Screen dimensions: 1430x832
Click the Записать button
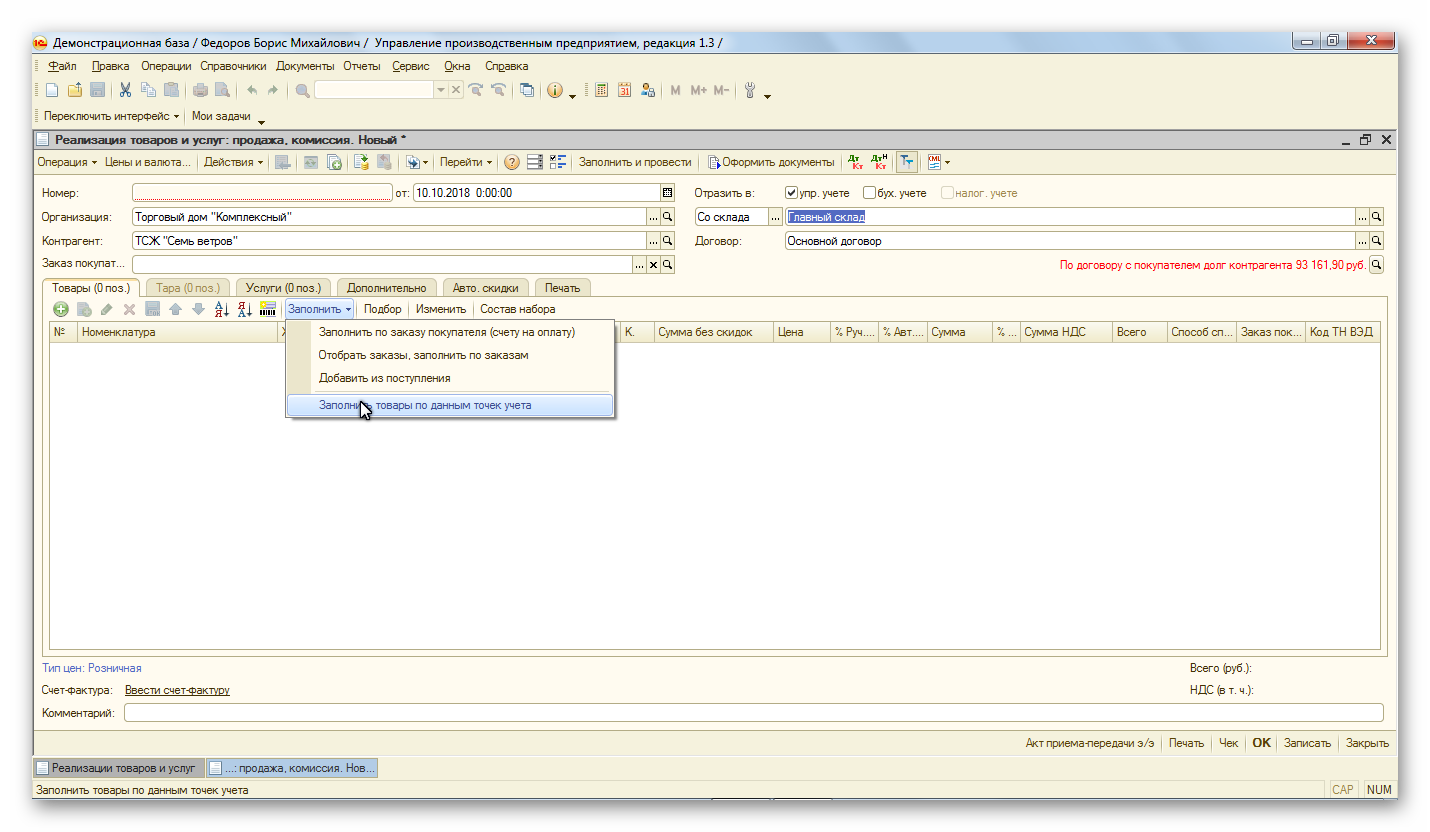[x=1307, y=743]
